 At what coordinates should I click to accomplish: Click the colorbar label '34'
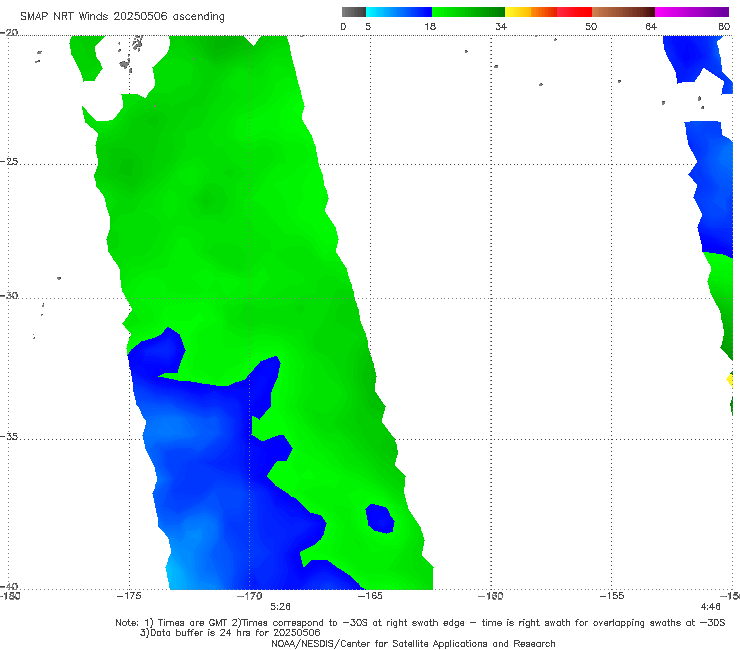tap(501, 26)
